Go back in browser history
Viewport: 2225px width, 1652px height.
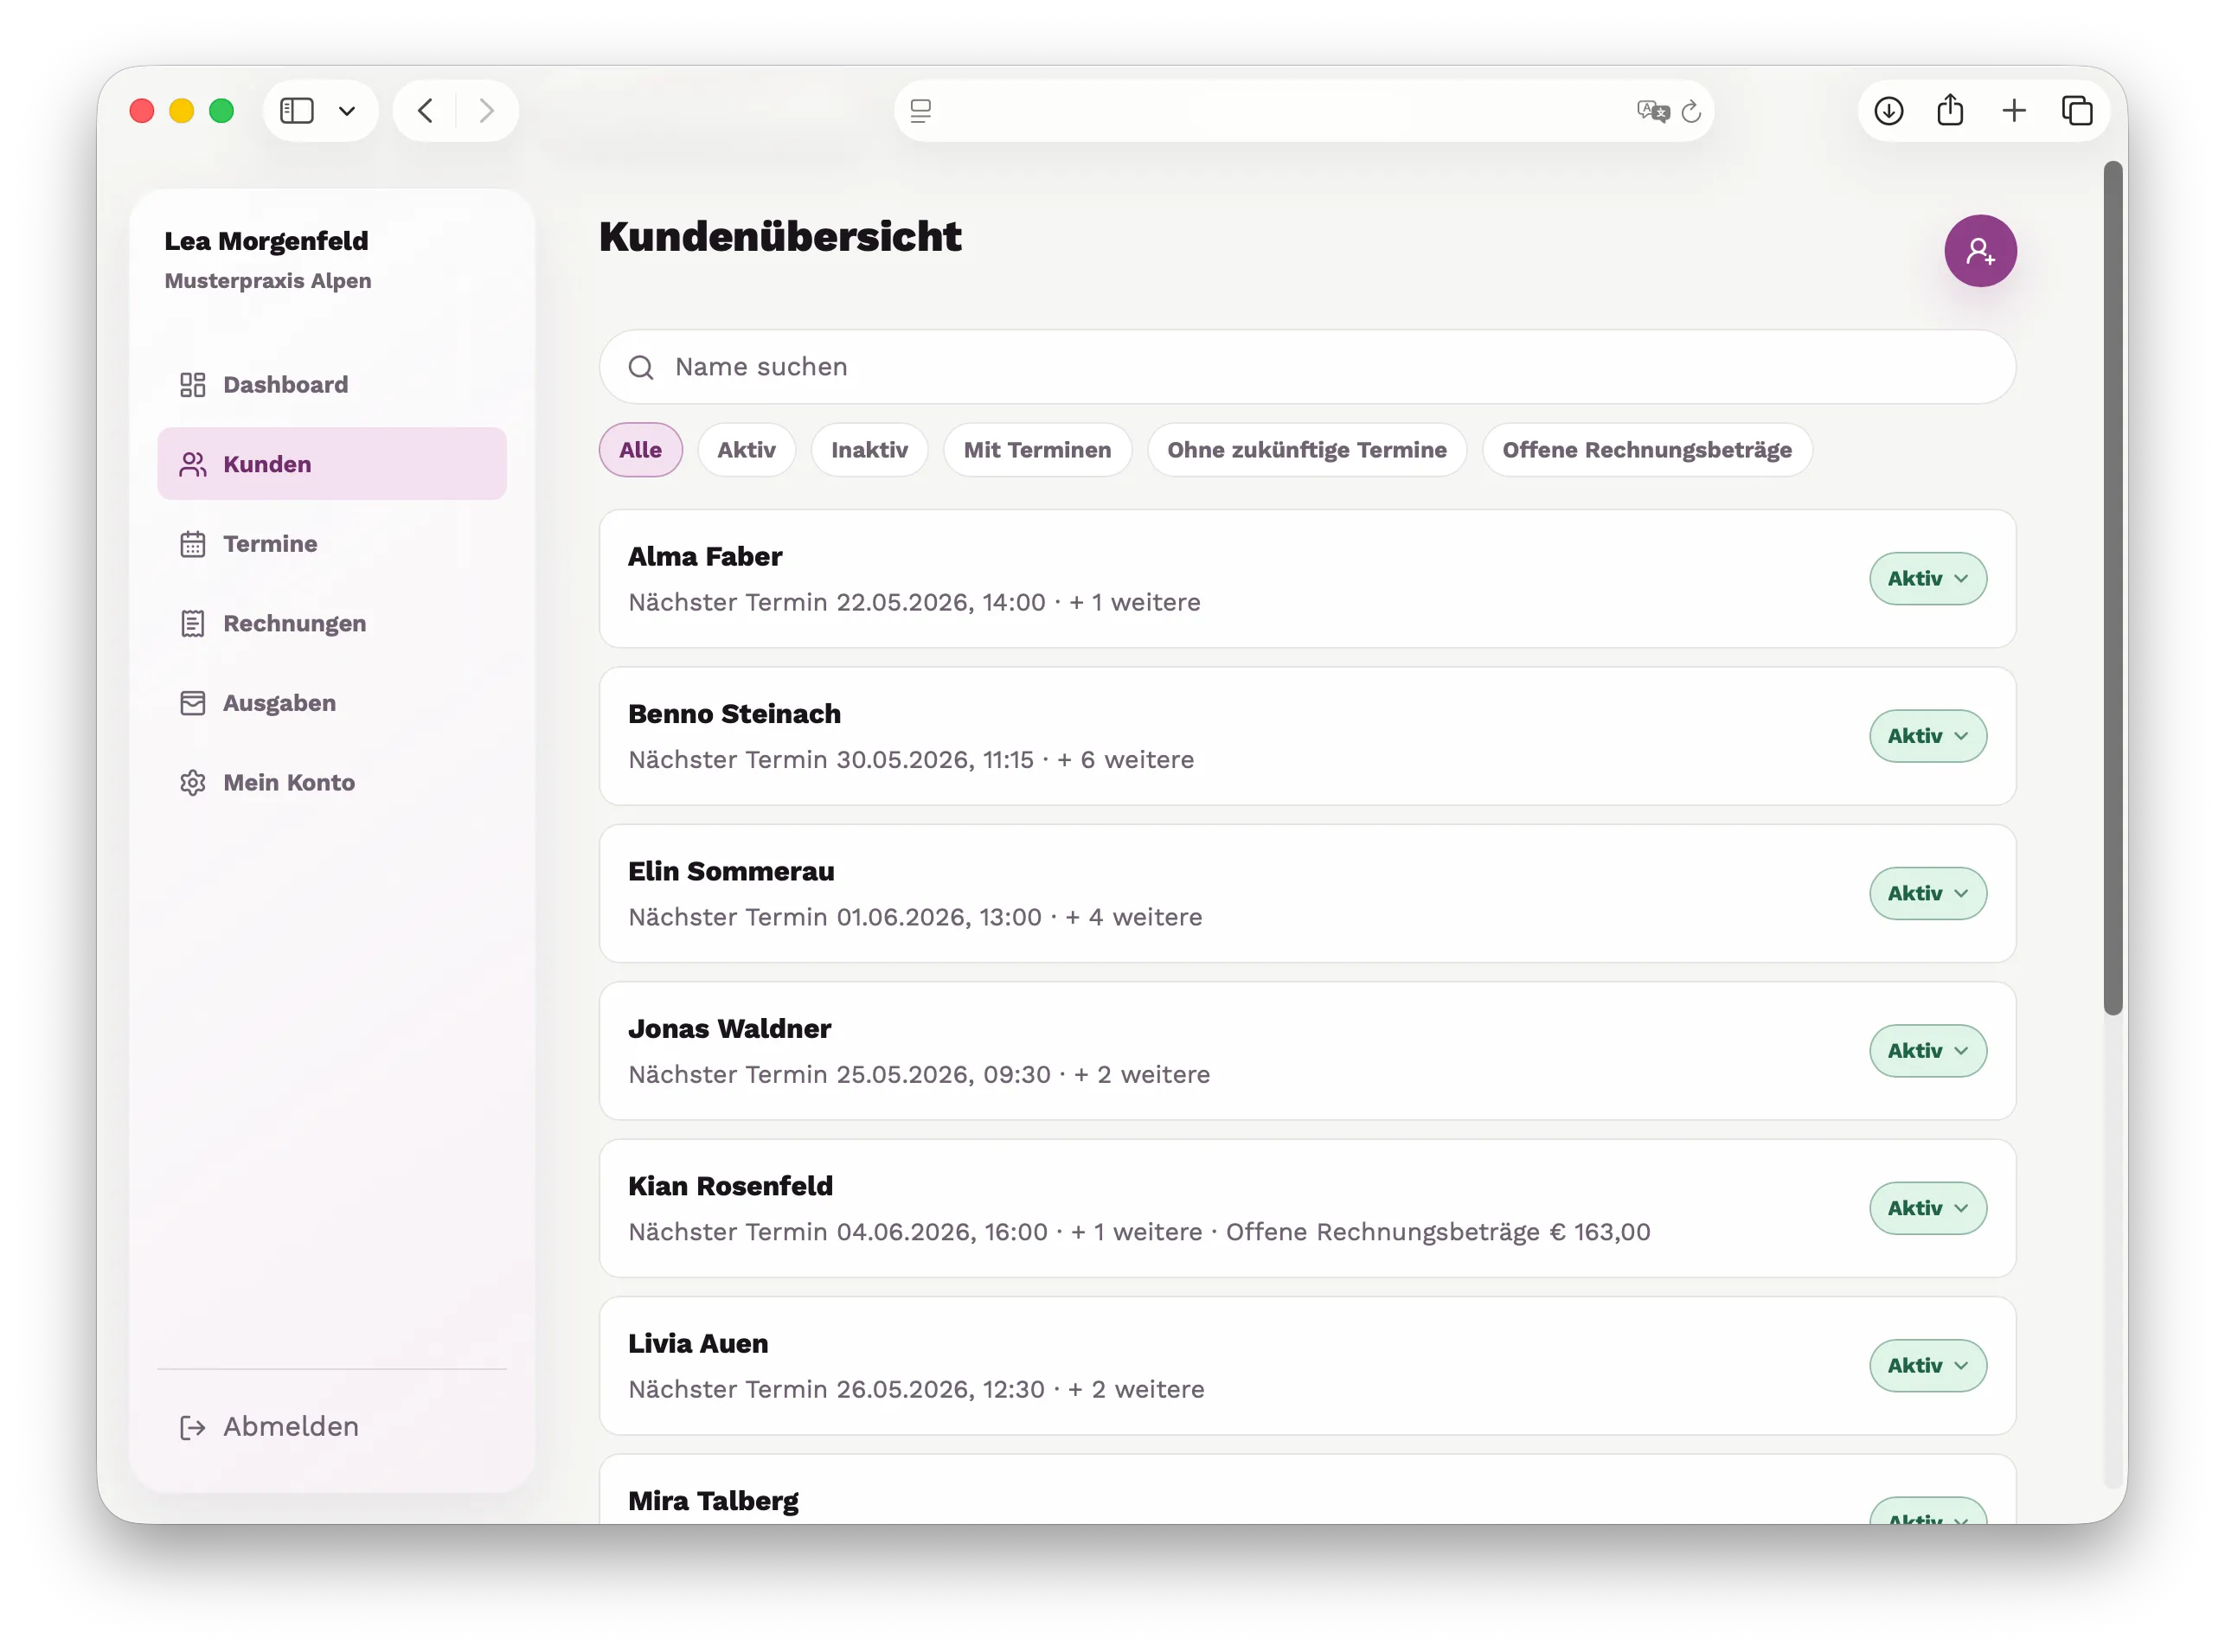[426, 110]
